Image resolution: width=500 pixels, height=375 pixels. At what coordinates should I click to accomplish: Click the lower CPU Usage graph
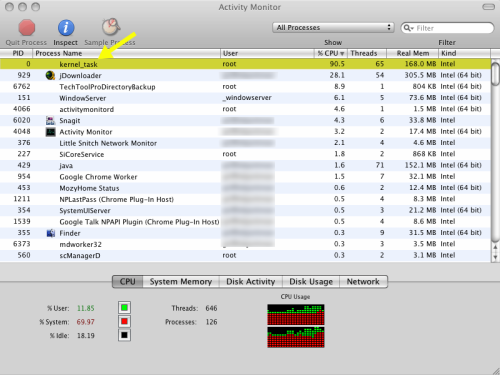tap(296, 337)
